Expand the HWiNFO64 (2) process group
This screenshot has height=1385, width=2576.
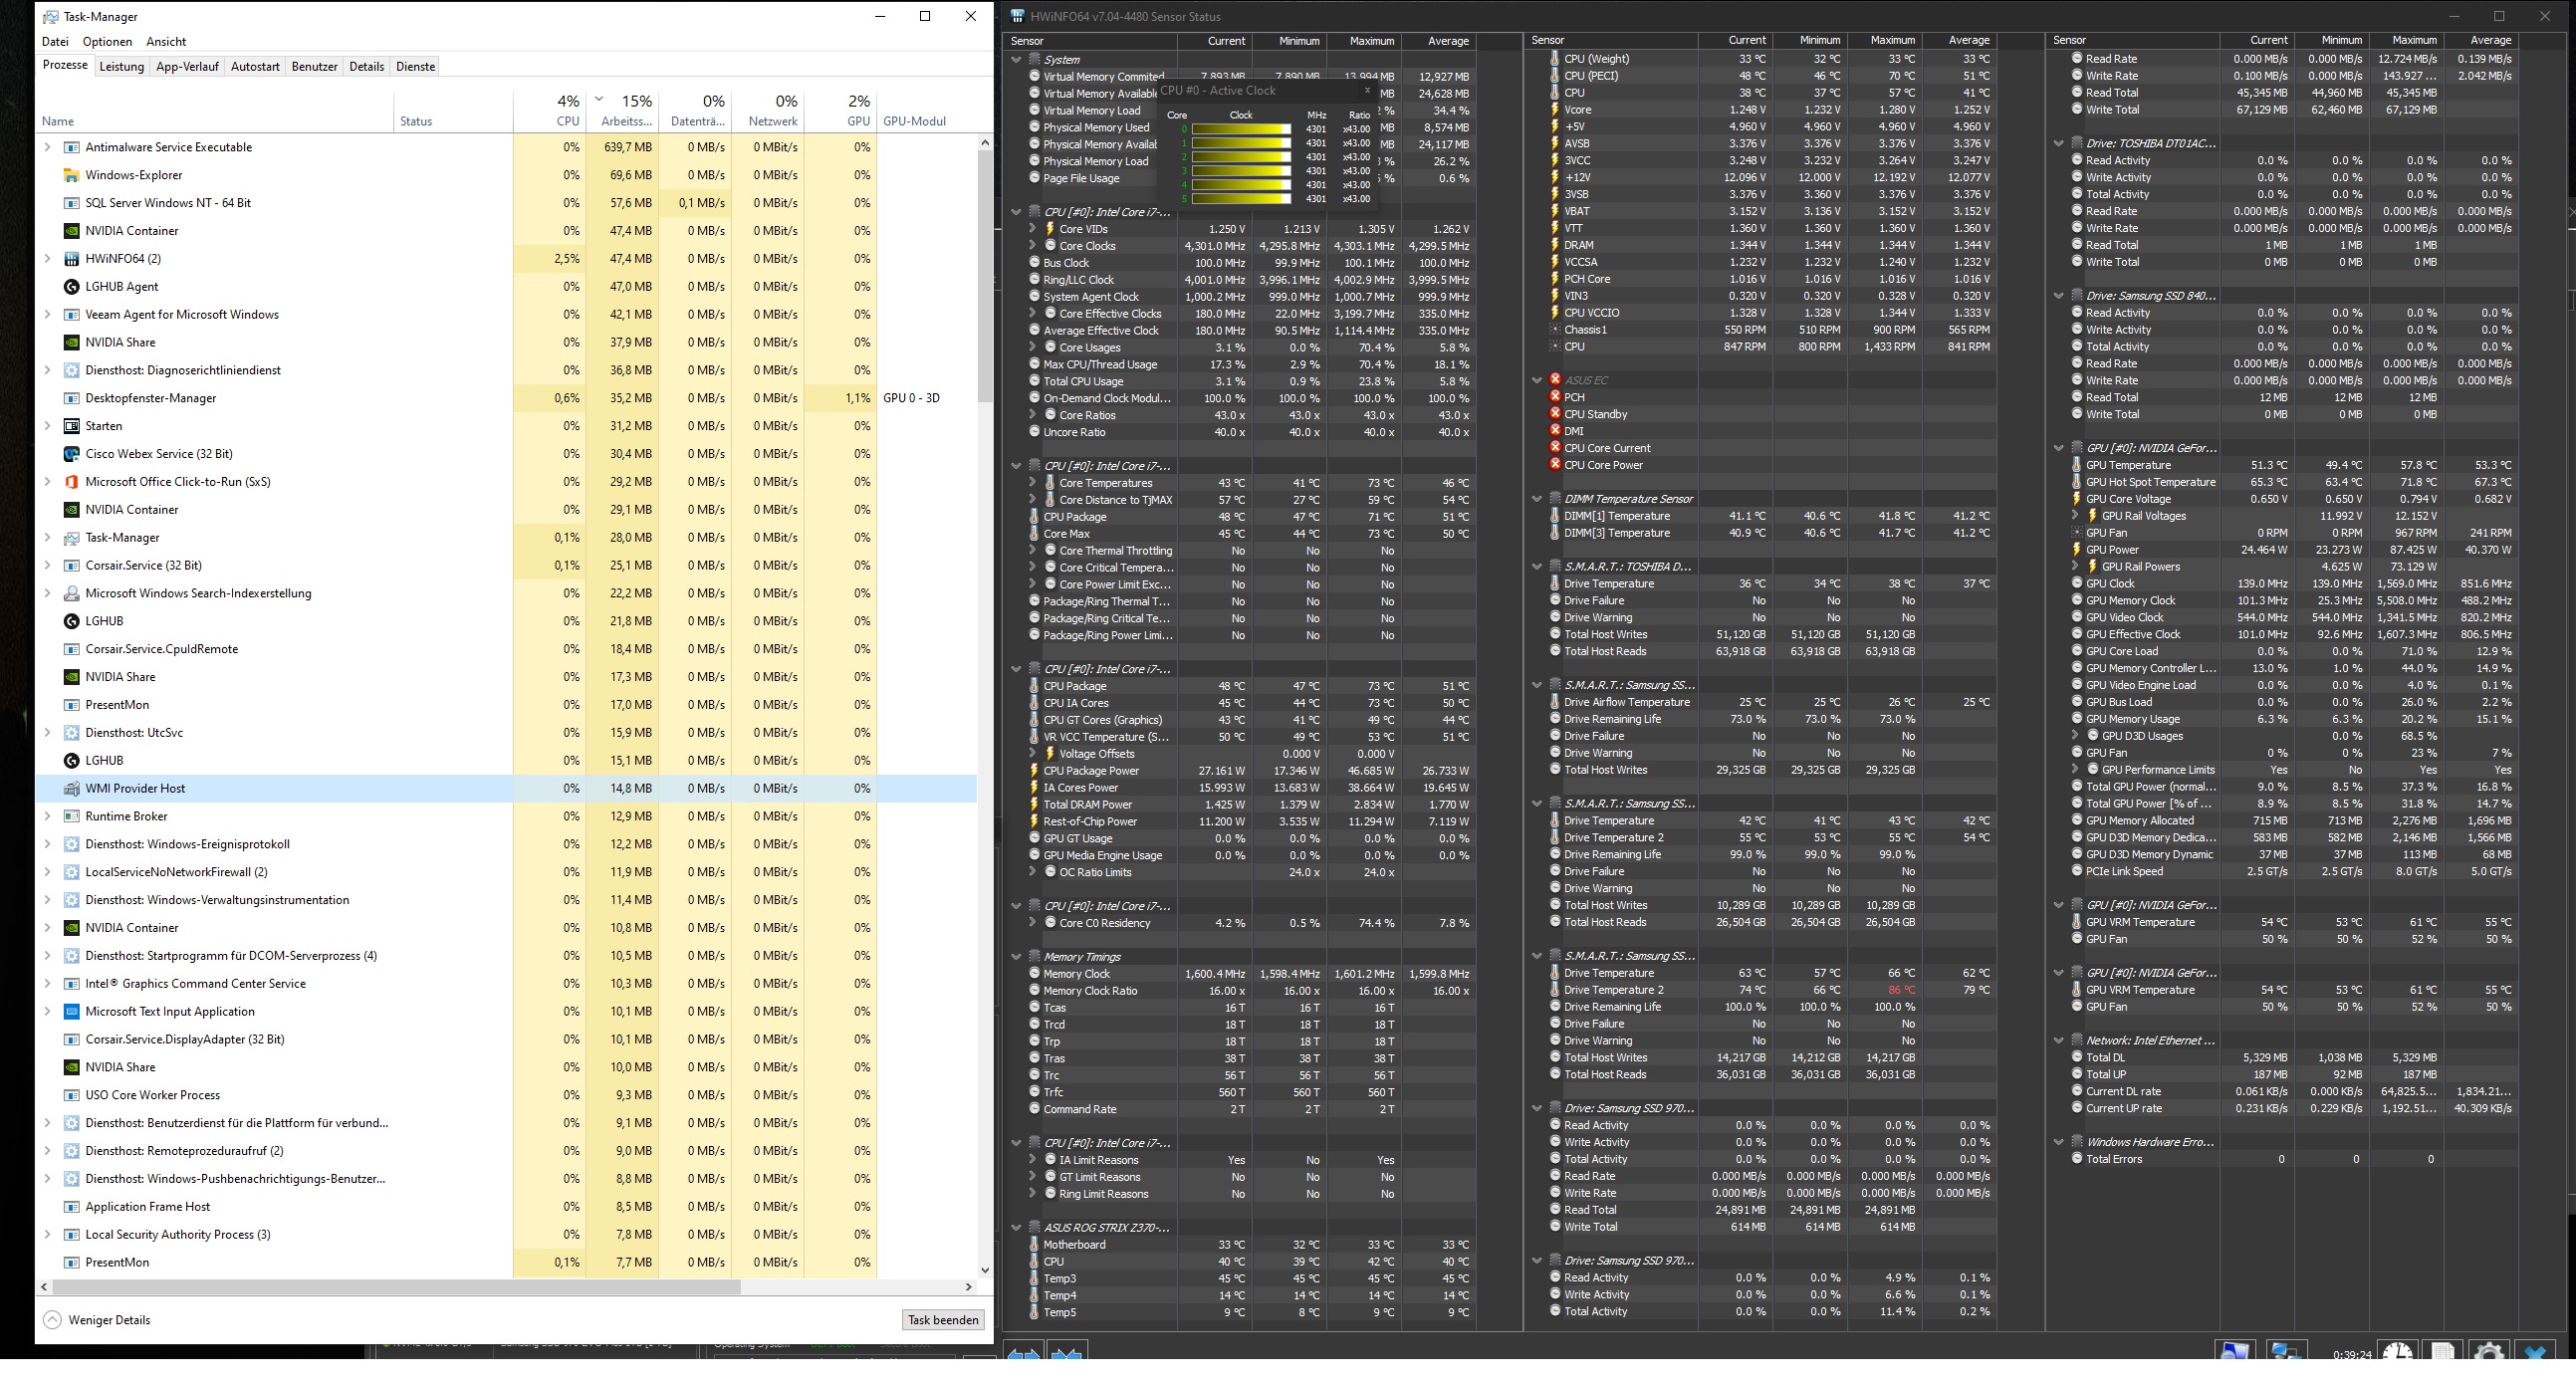coord(47,259)
